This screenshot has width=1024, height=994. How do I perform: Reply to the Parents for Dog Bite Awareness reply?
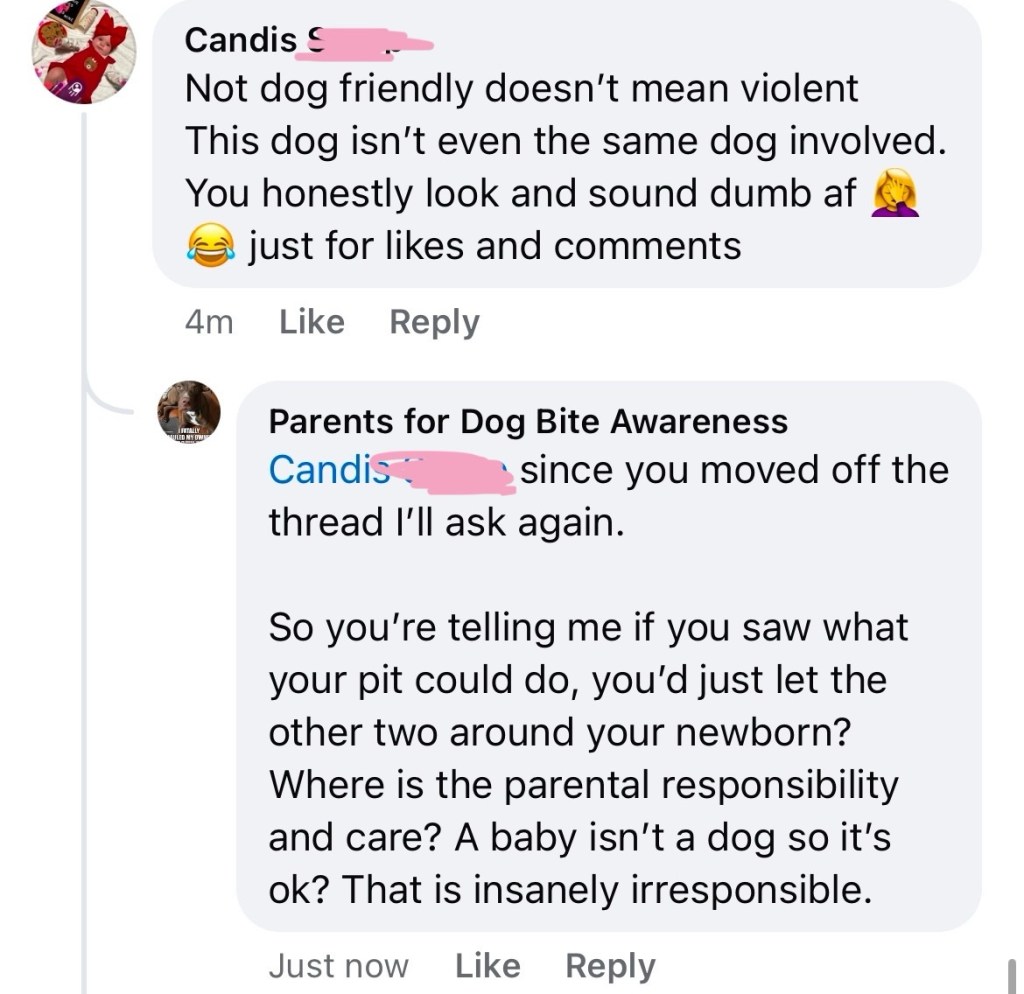(x=610, y=966)
